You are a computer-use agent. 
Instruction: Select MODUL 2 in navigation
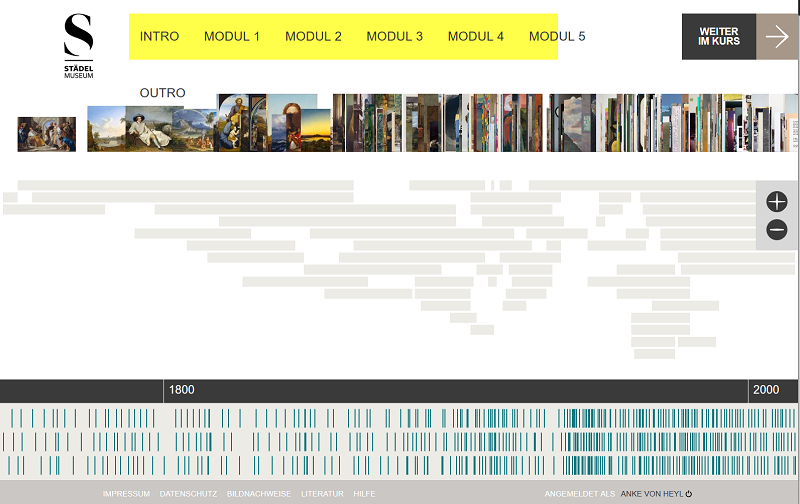(x=313, y=37)
